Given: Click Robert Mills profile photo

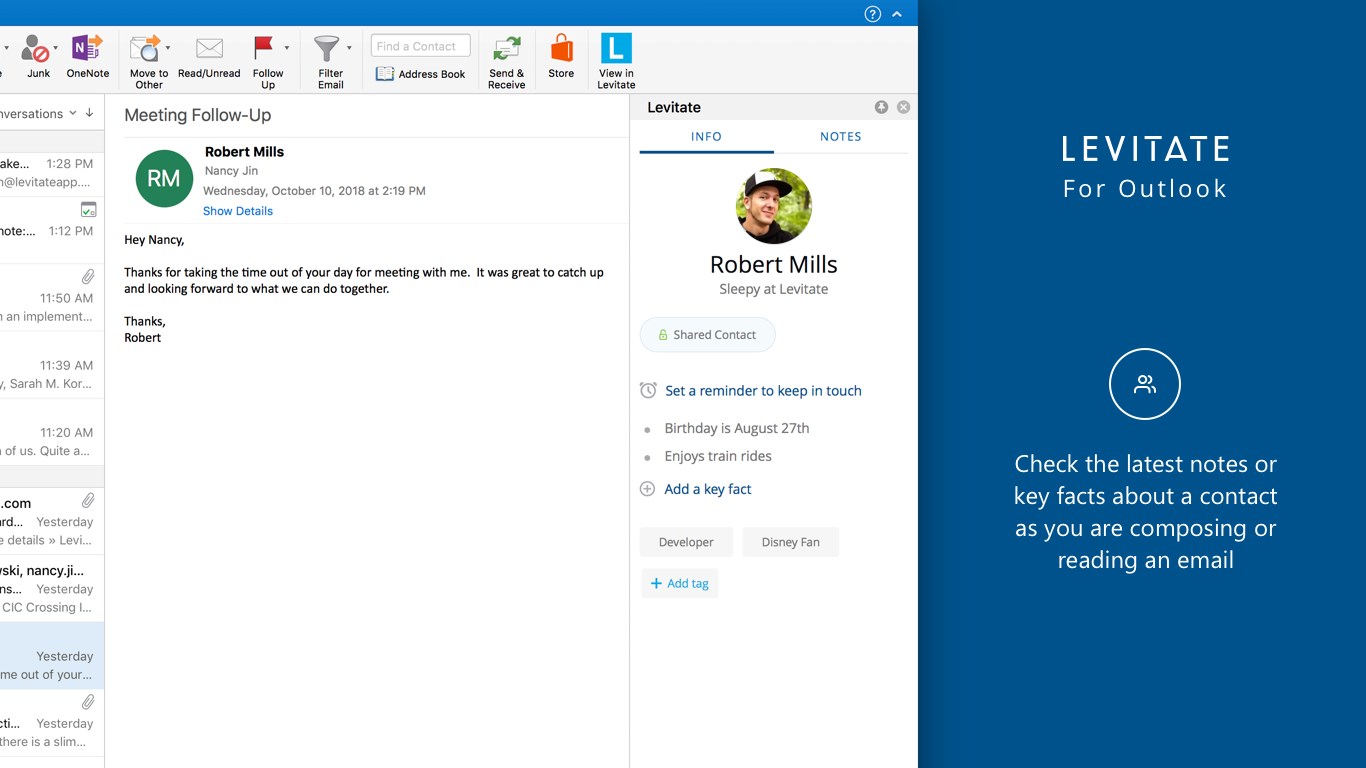Looking at the screenshot, I should pyautogui.click(x=774, y=206).
